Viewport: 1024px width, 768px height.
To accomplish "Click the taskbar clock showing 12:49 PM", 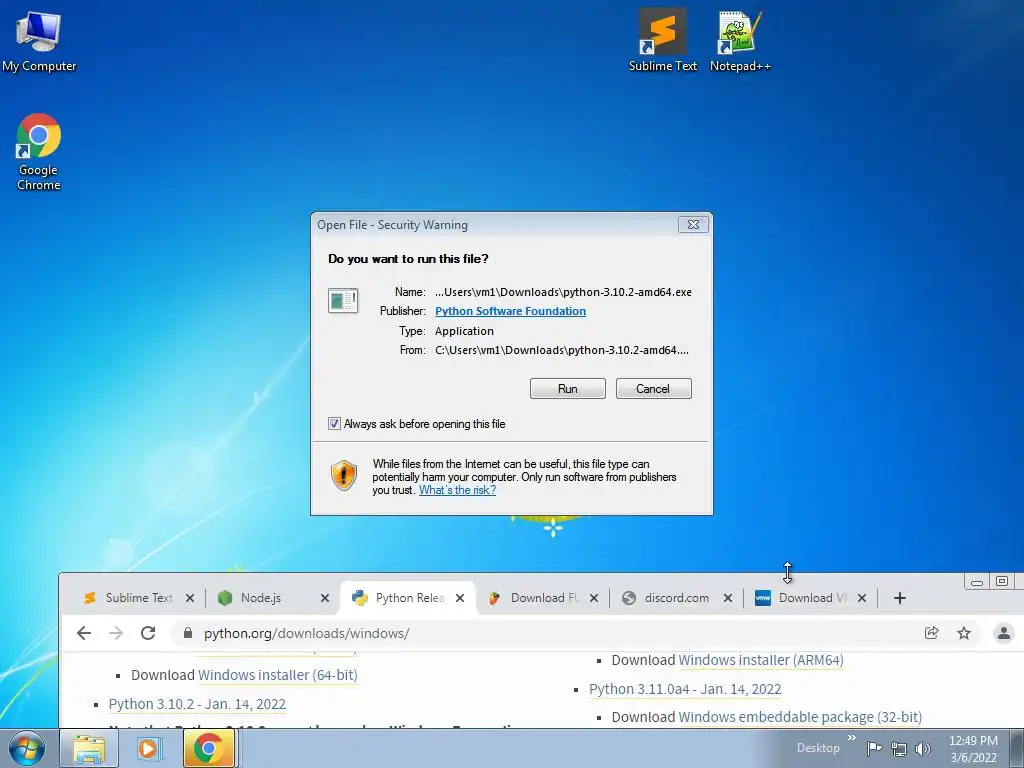I will pos(973,748).
